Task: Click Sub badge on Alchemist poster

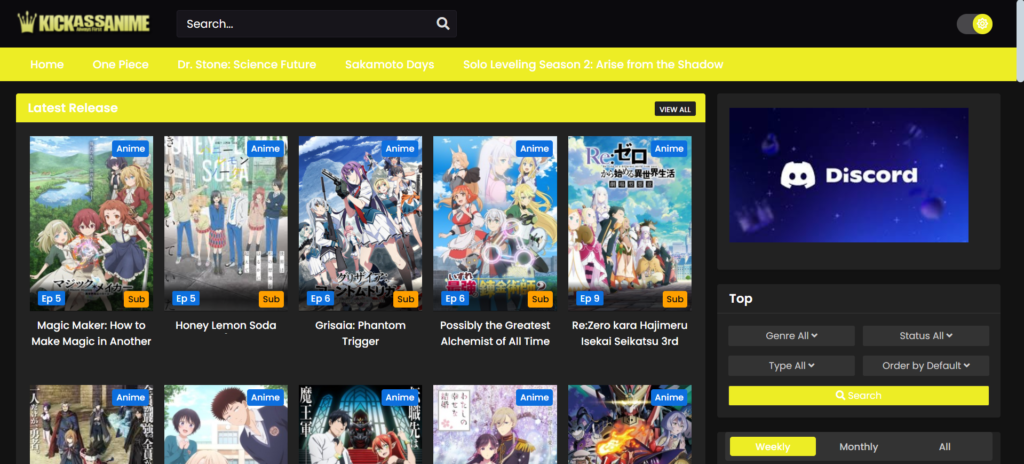Action: click(x=540, y=299)
